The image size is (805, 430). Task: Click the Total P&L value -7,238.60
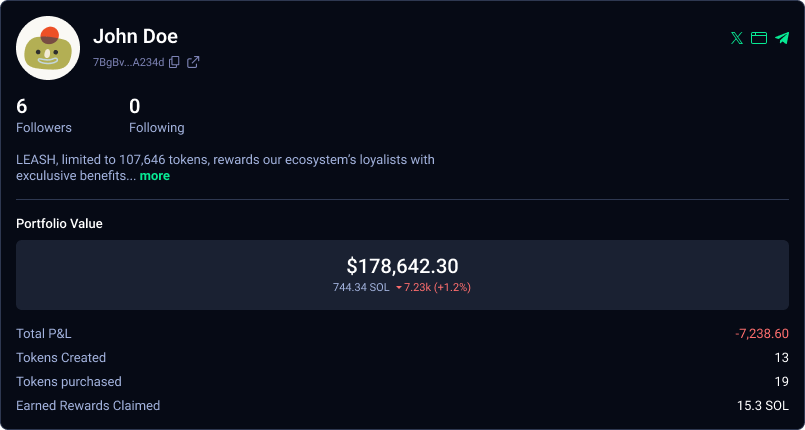[x=761, y=334]
